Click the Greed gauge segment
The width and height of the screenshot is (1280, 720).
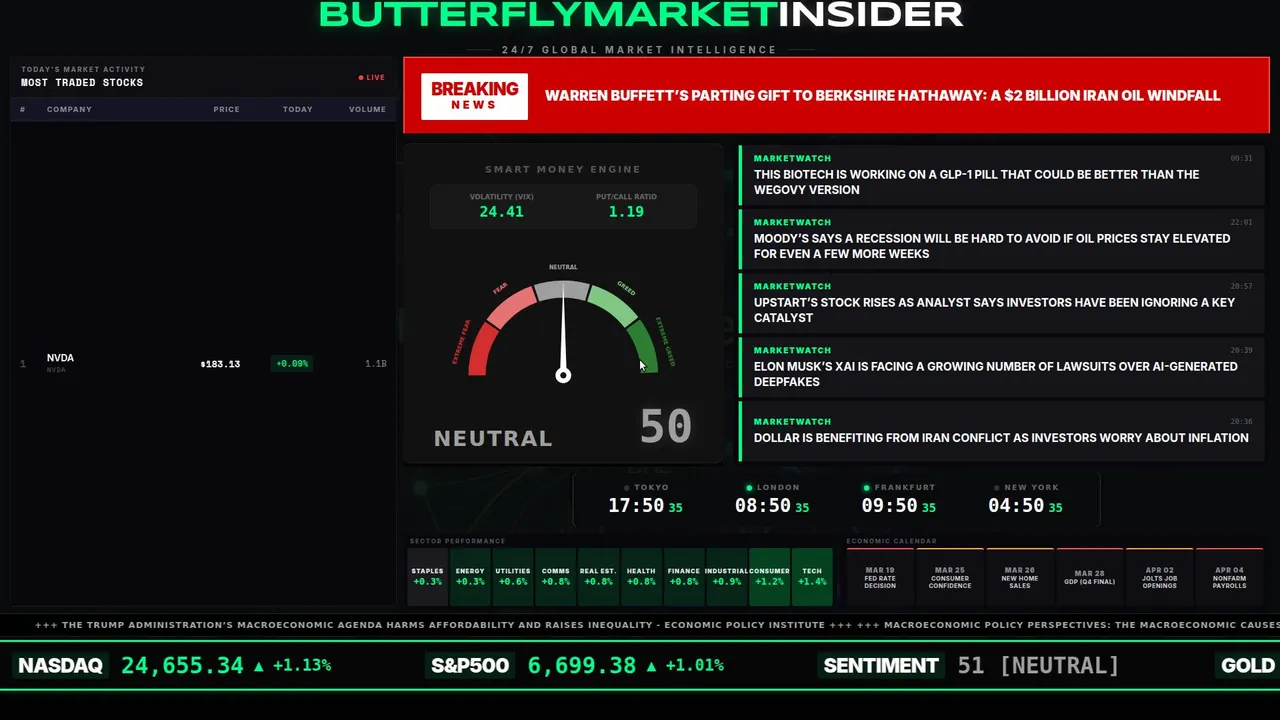[613, 306]
